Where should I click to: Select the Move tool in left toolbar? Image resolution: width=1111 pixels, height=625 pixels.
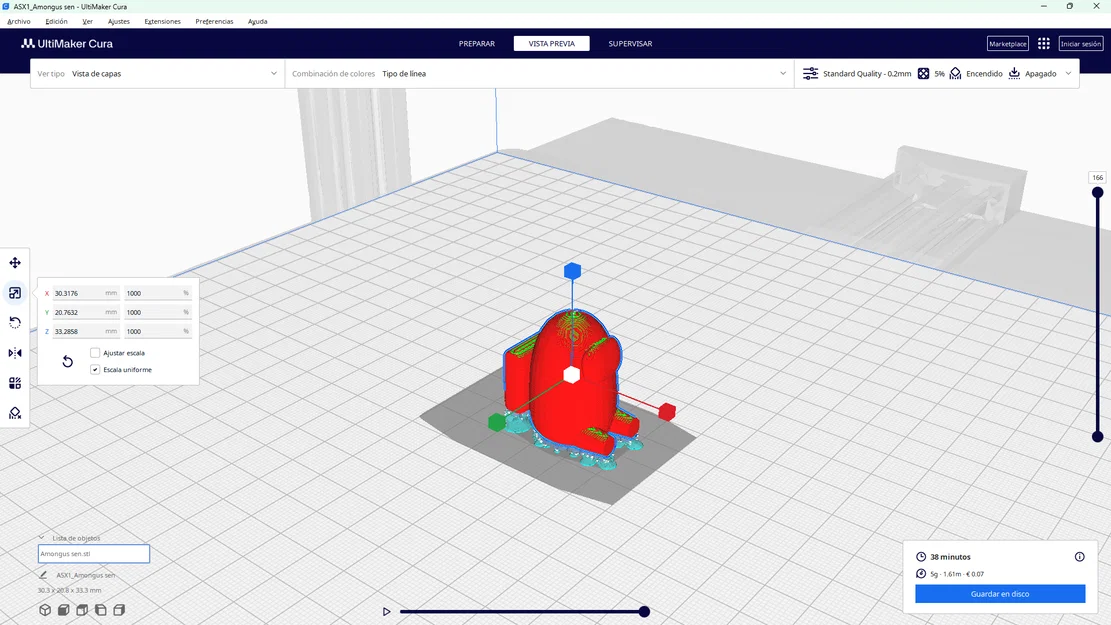click(15, 263)
